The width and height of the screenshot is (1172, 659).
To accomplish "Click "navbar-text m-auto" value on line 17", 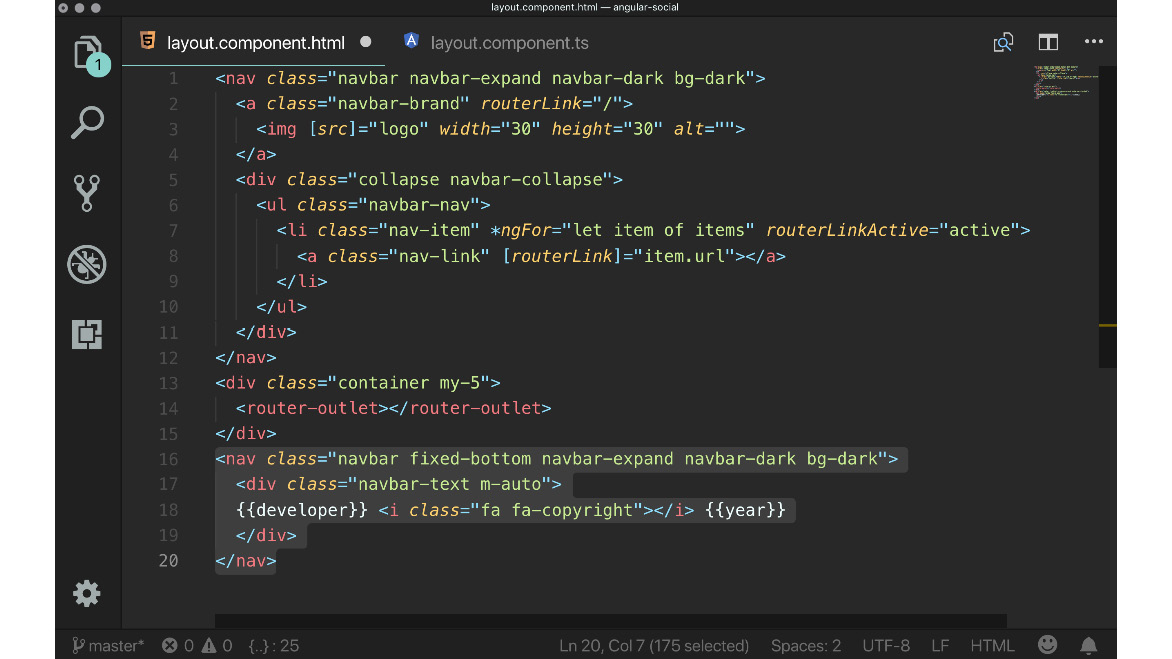I will pos(450,485).
